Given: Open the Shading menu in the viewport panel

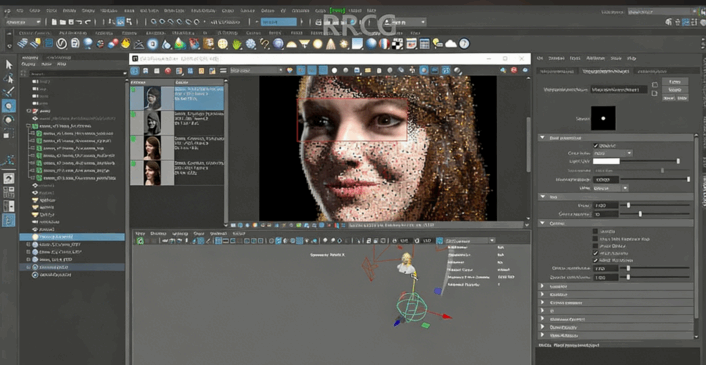Looking at the screenshot, I should [158, 234].
